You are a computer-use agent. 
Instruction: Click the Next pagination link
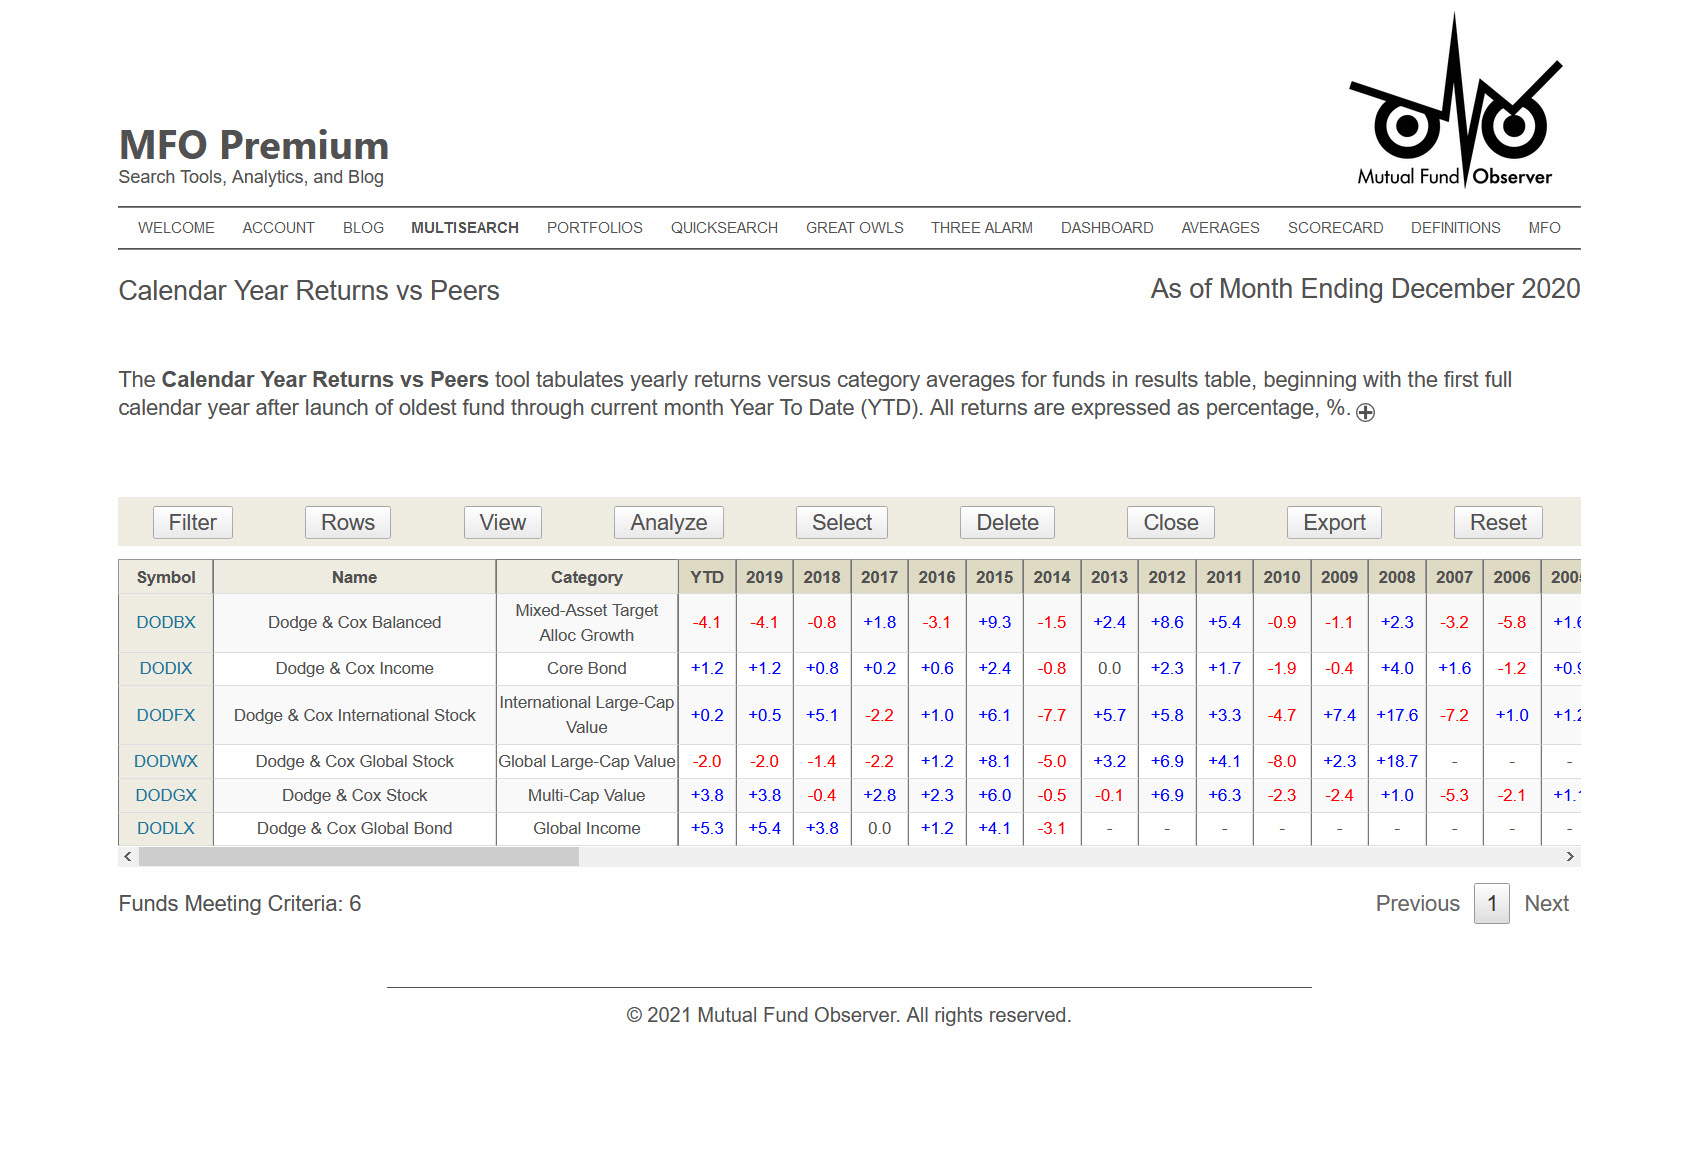click(1546, 904)
